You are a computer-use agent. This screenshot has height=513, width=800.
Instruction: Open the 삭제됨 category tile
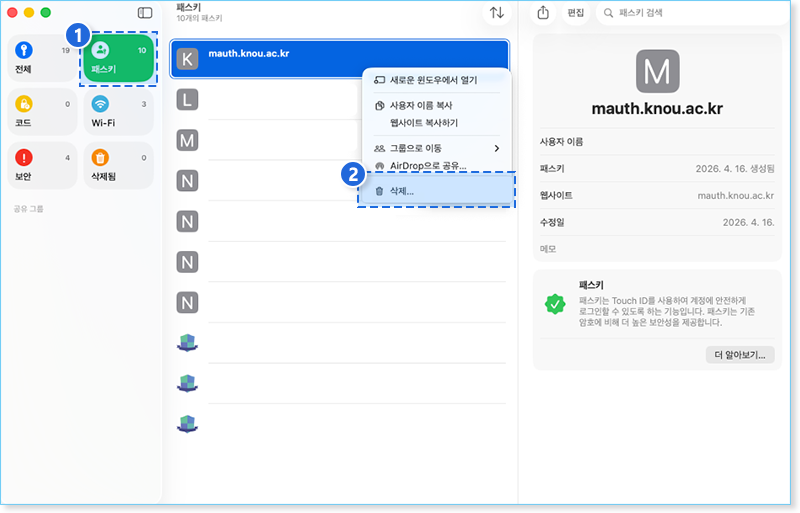pos(118,166)
